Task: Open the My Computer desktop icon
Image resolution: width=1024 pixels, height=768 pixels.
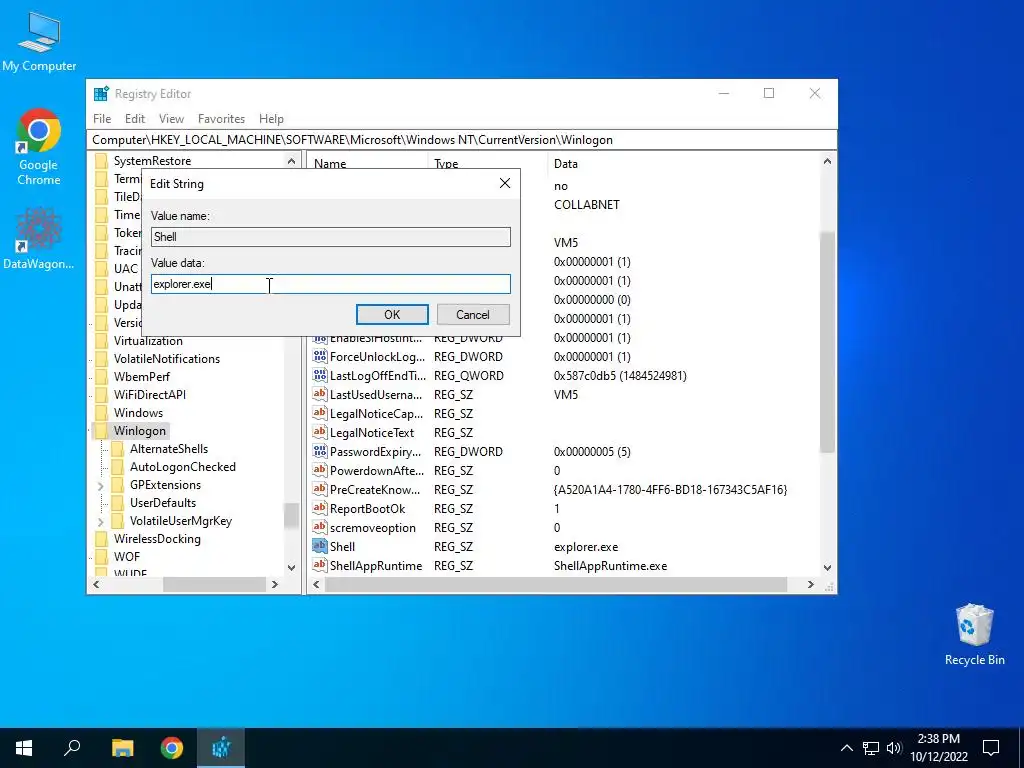Action: [x=39, y=40]
